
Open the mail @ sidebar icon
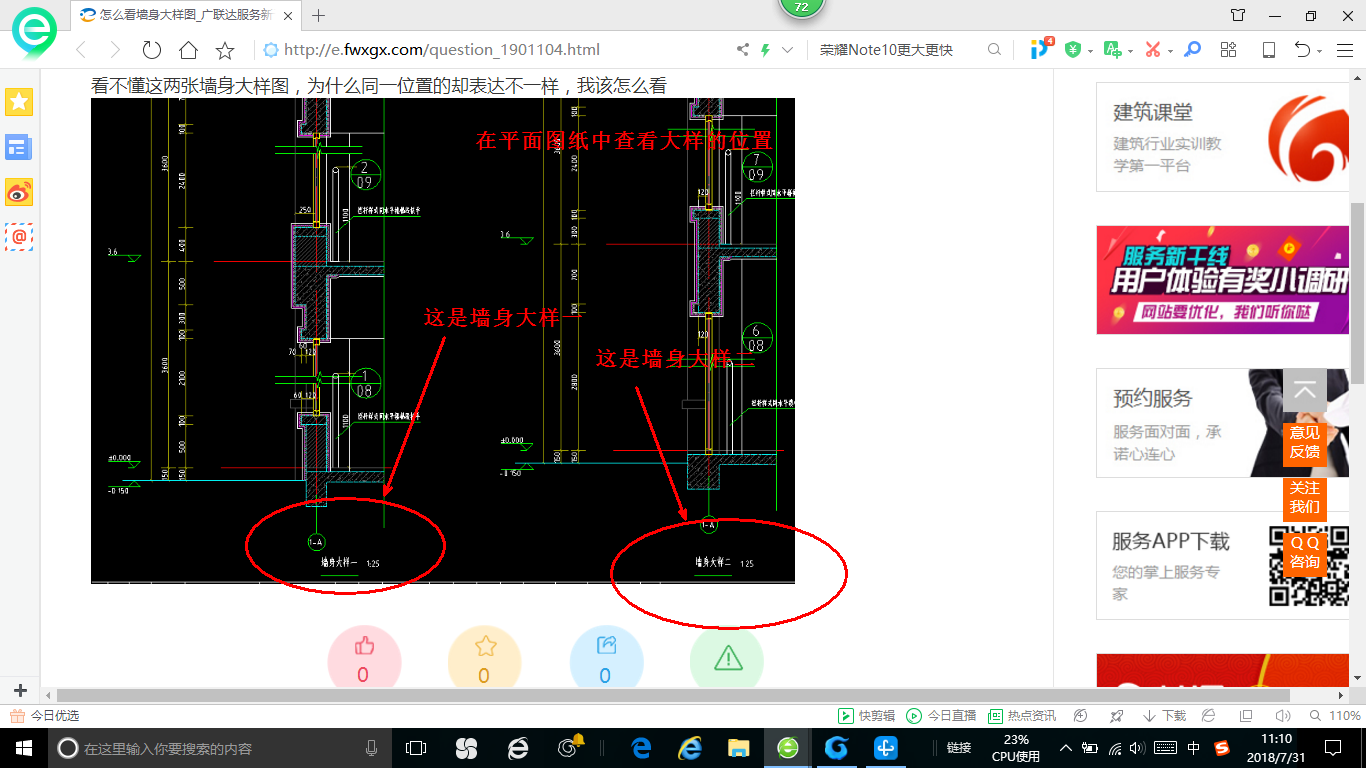click(19, 236)
